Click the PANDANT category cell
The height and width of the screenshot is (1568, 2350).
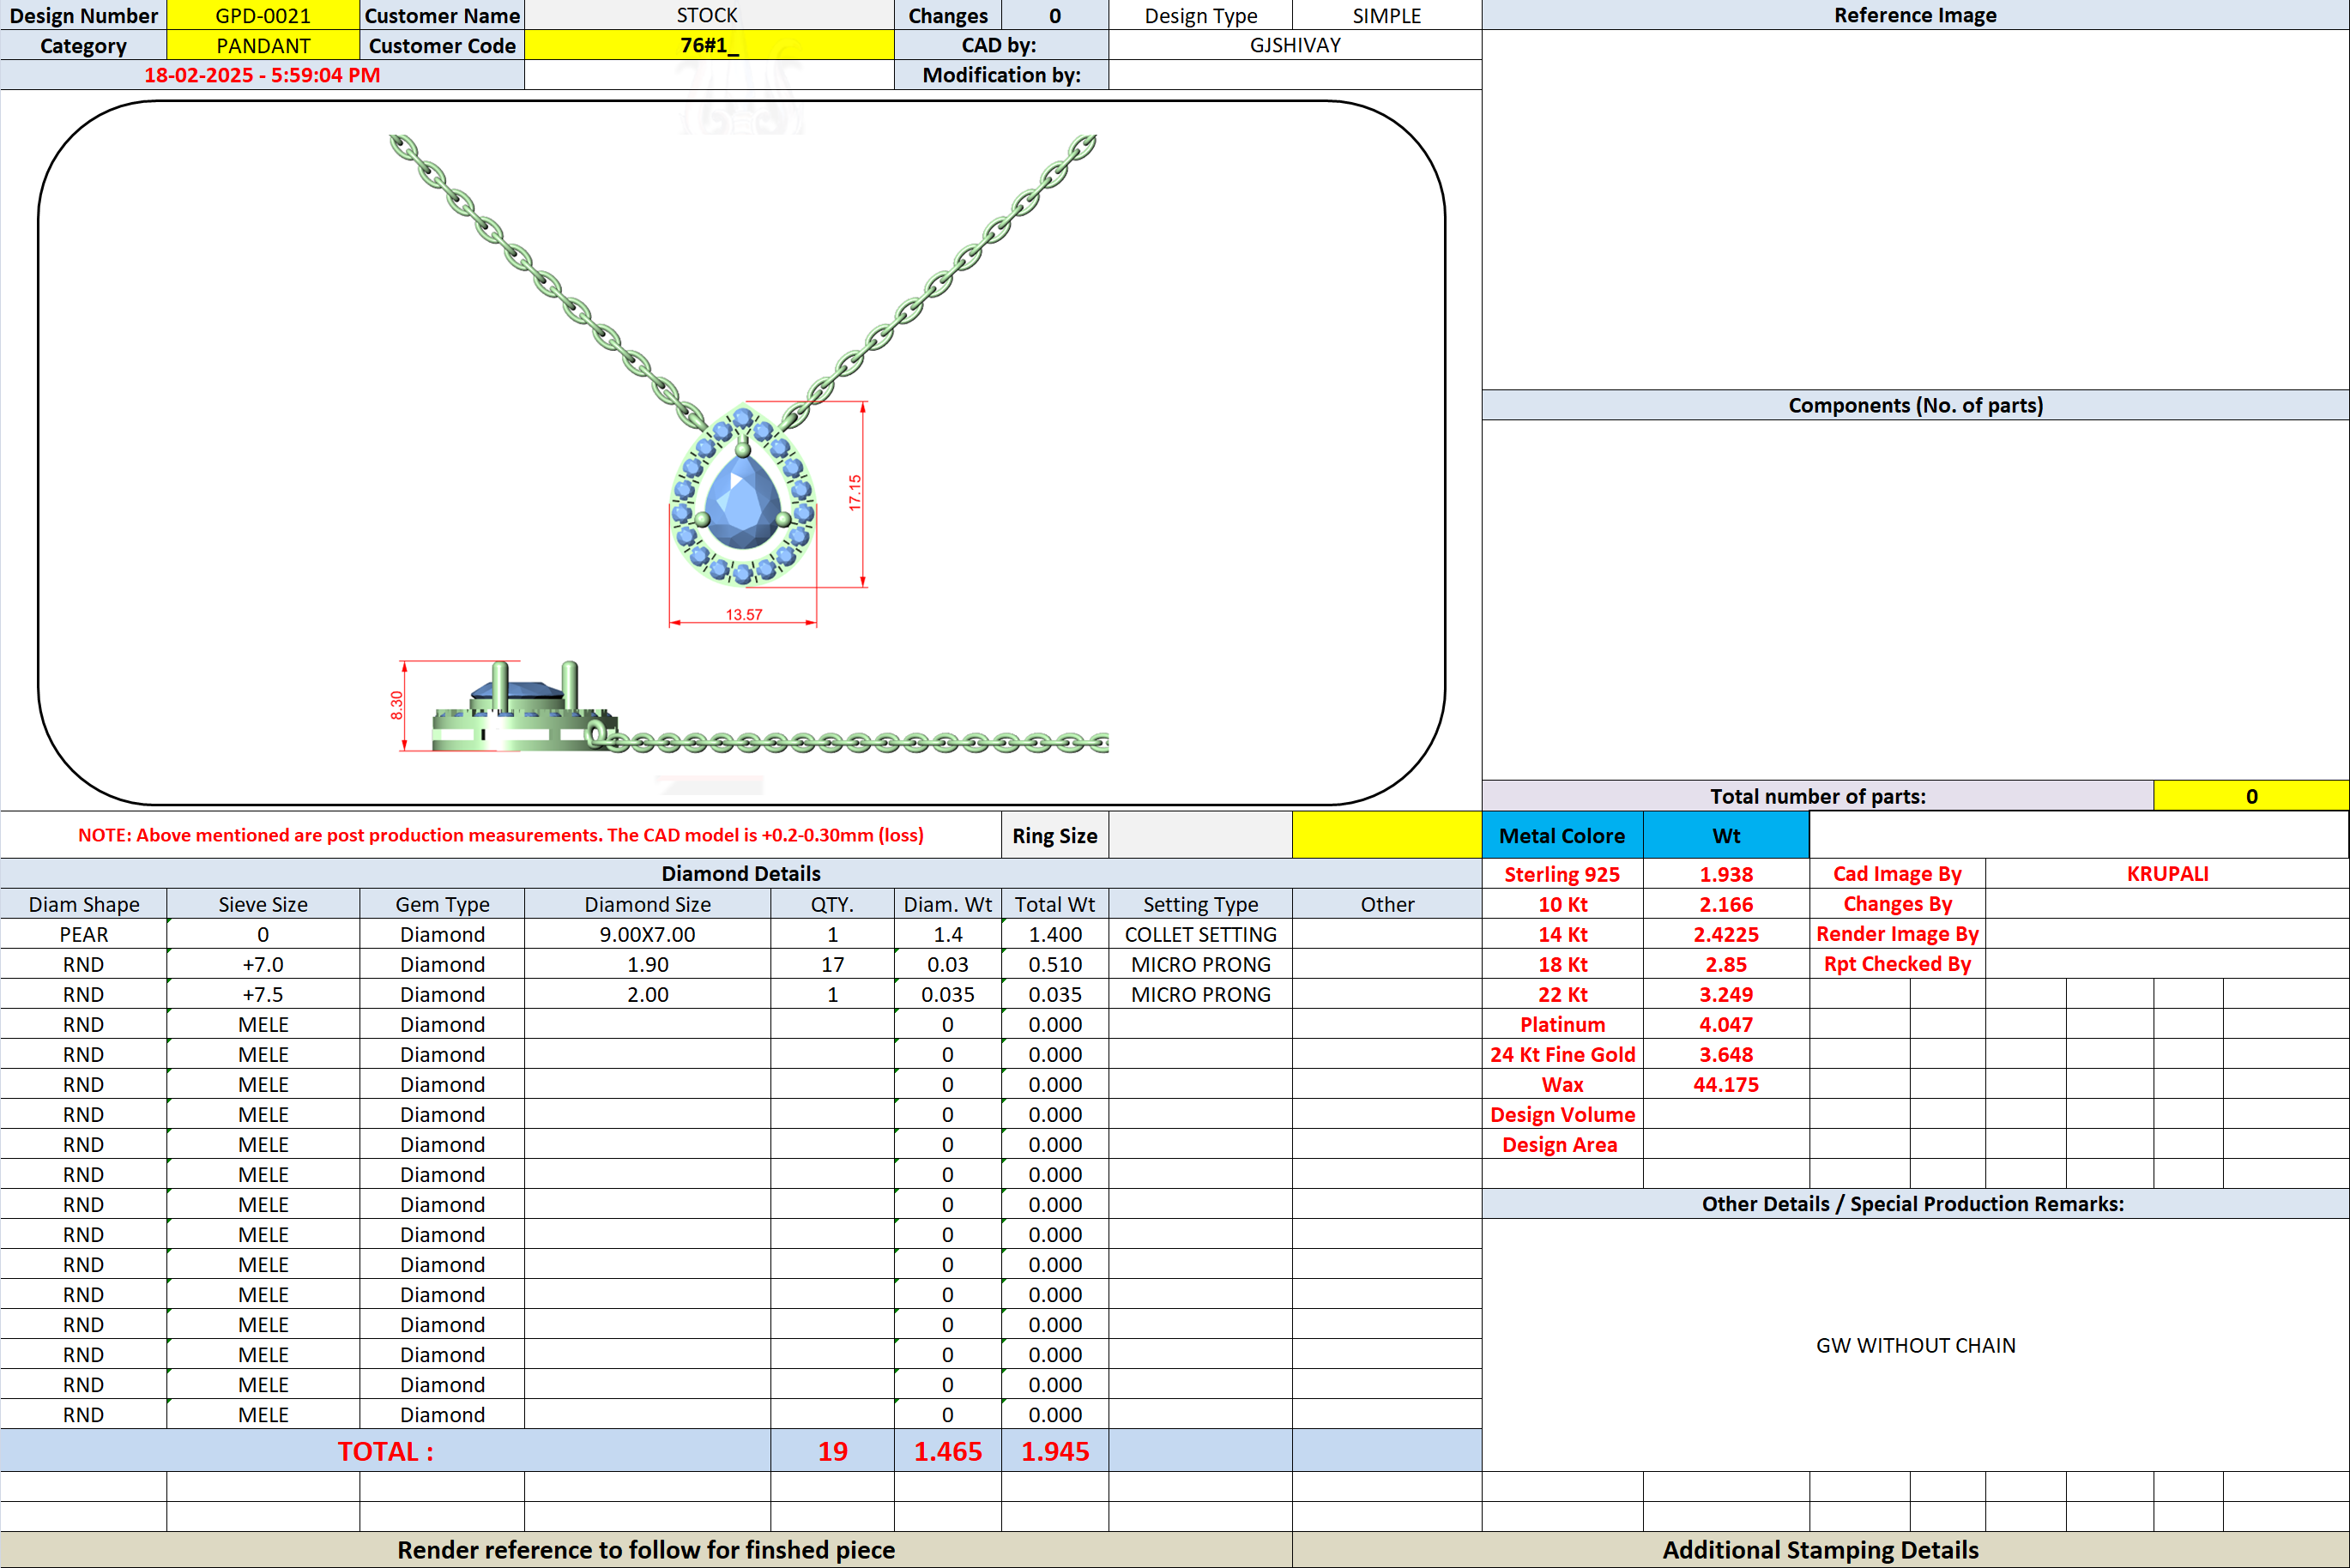263,45
